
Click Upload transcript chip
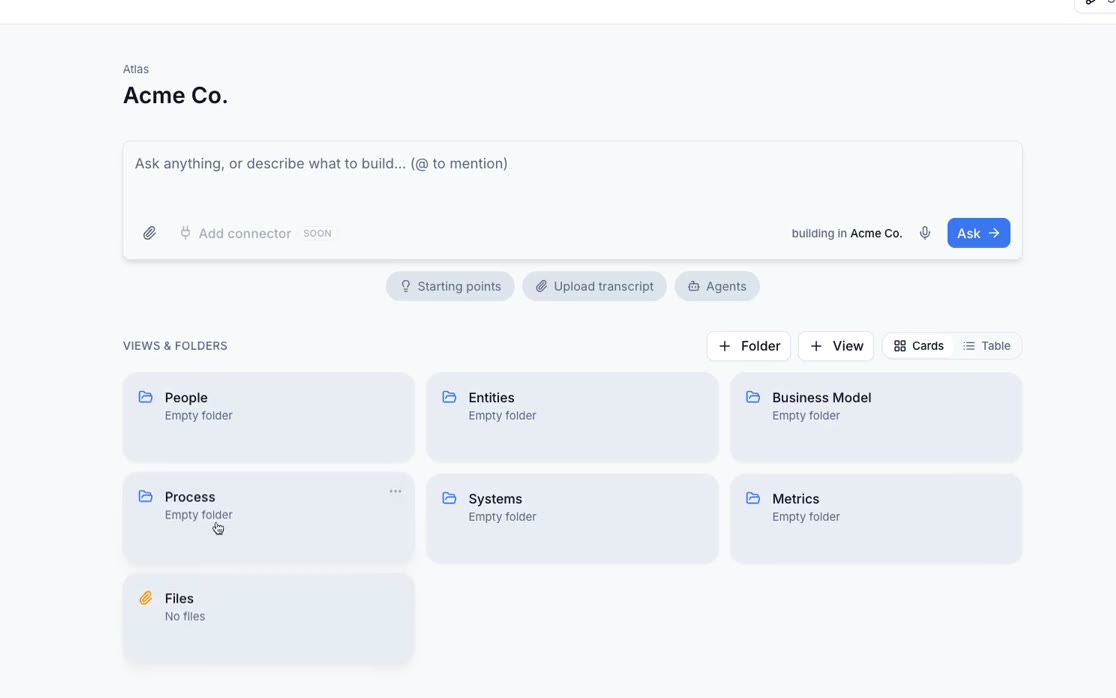tap(594, 286)
